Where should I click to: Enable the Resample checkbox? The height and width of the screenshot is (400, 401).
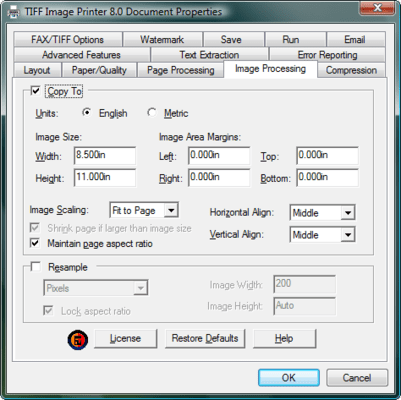[x=35, y=267]
